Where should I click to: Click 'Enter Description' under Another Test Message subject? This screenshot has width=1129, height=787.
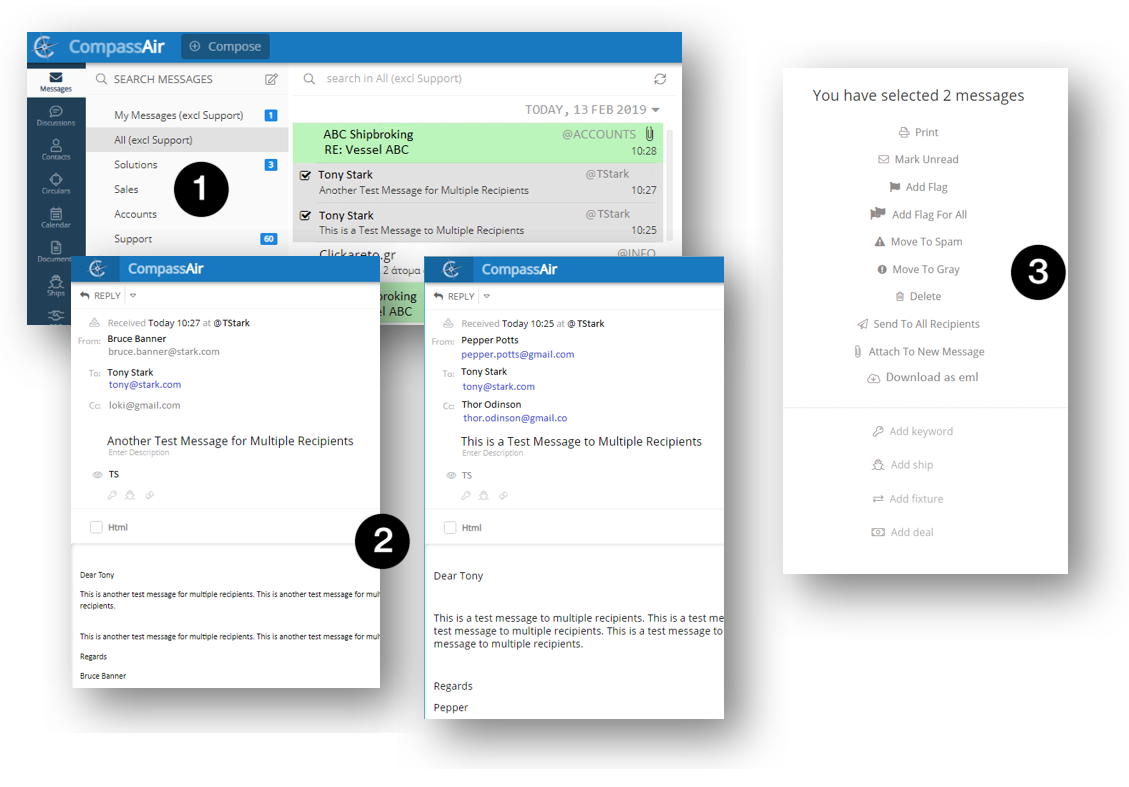[139, 453]
